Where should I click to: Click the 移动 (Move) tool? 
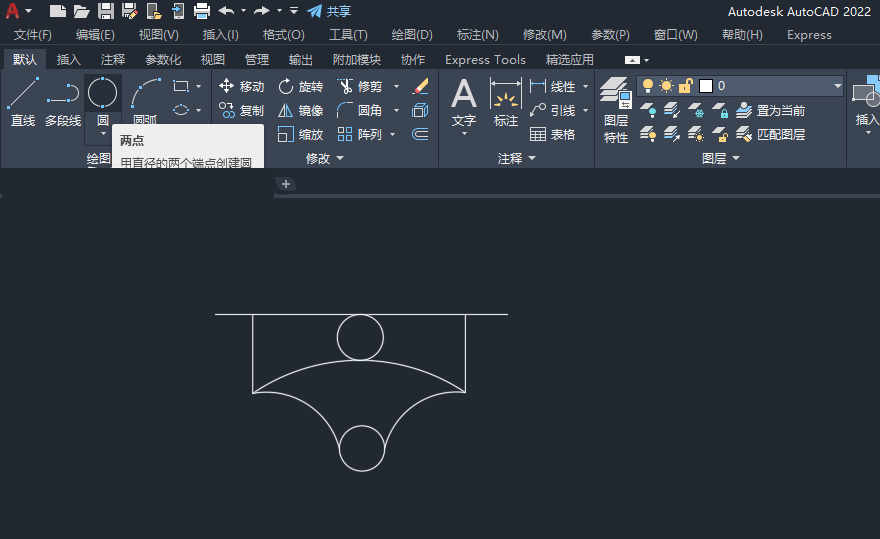(241, 86)
